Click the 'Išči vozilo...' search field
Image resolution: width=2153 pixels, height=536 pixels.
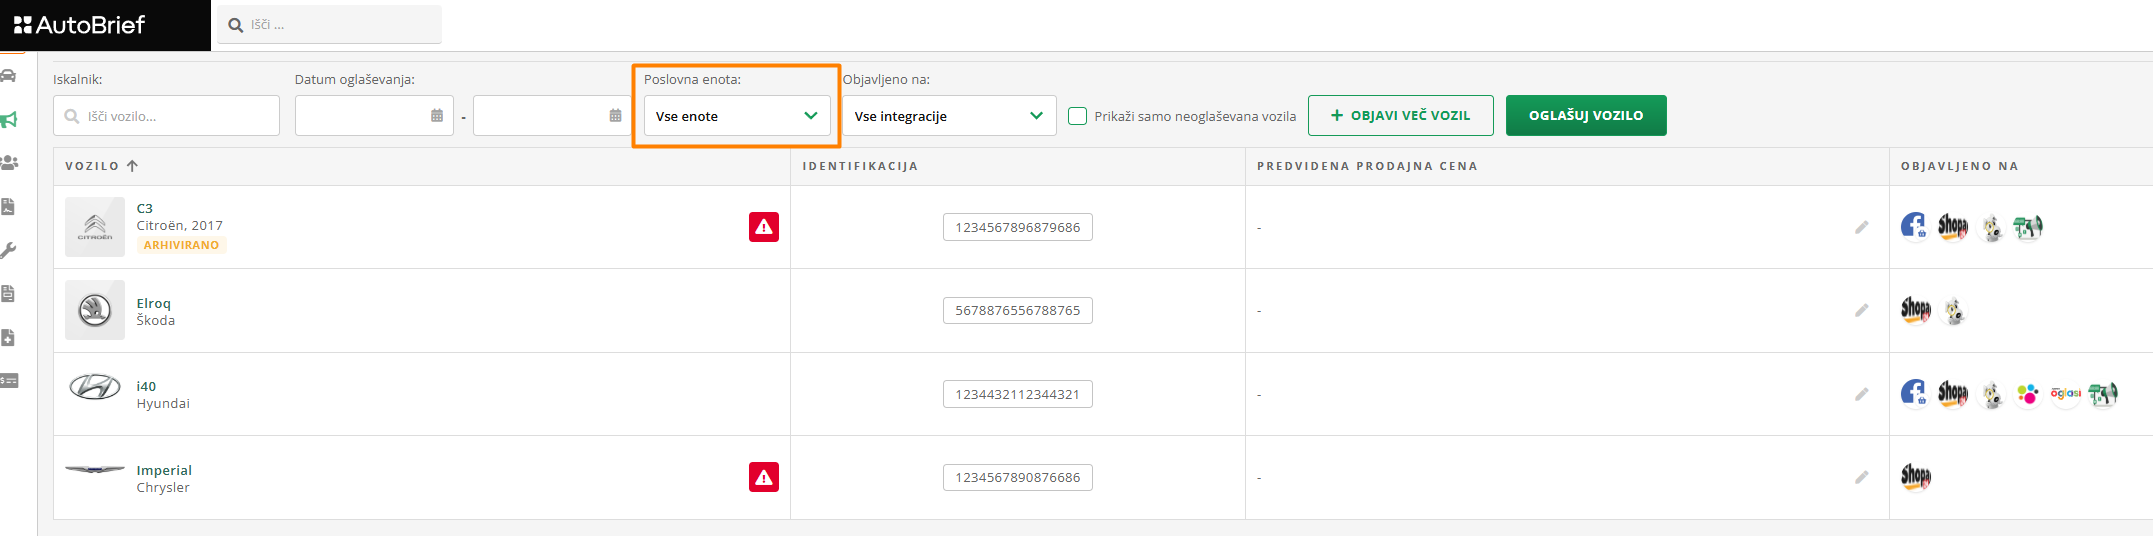click(167, 116)
